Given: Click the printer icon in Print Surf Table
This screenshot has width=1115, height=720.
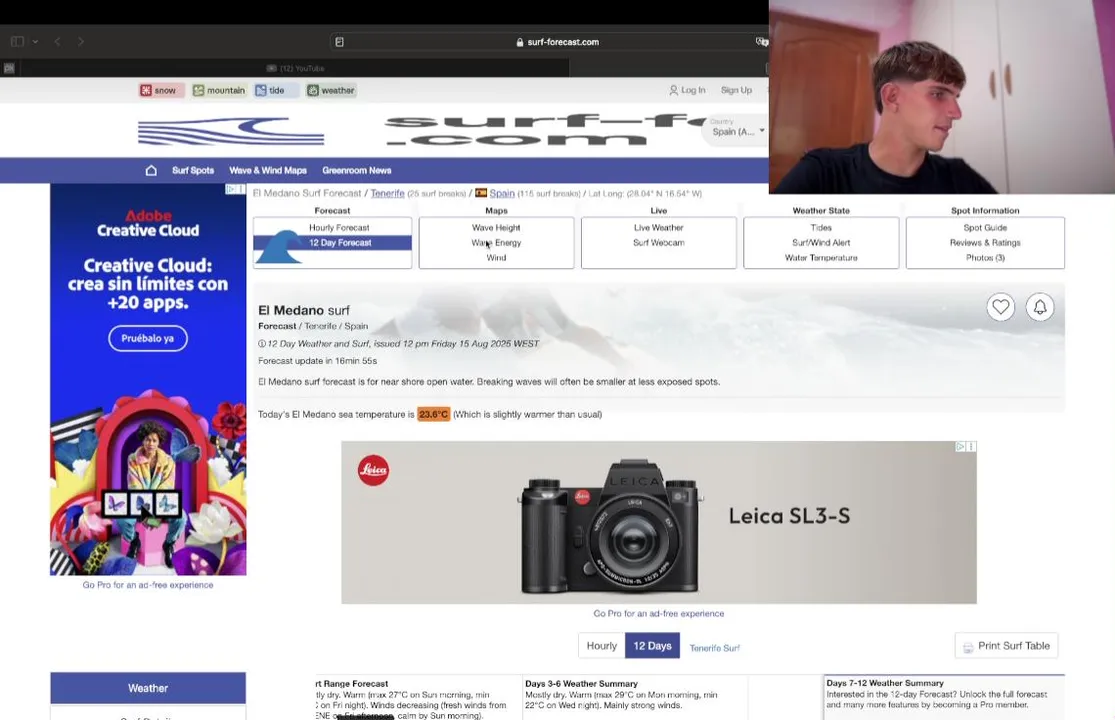Looking at the screenshot, I should point(968,647).
